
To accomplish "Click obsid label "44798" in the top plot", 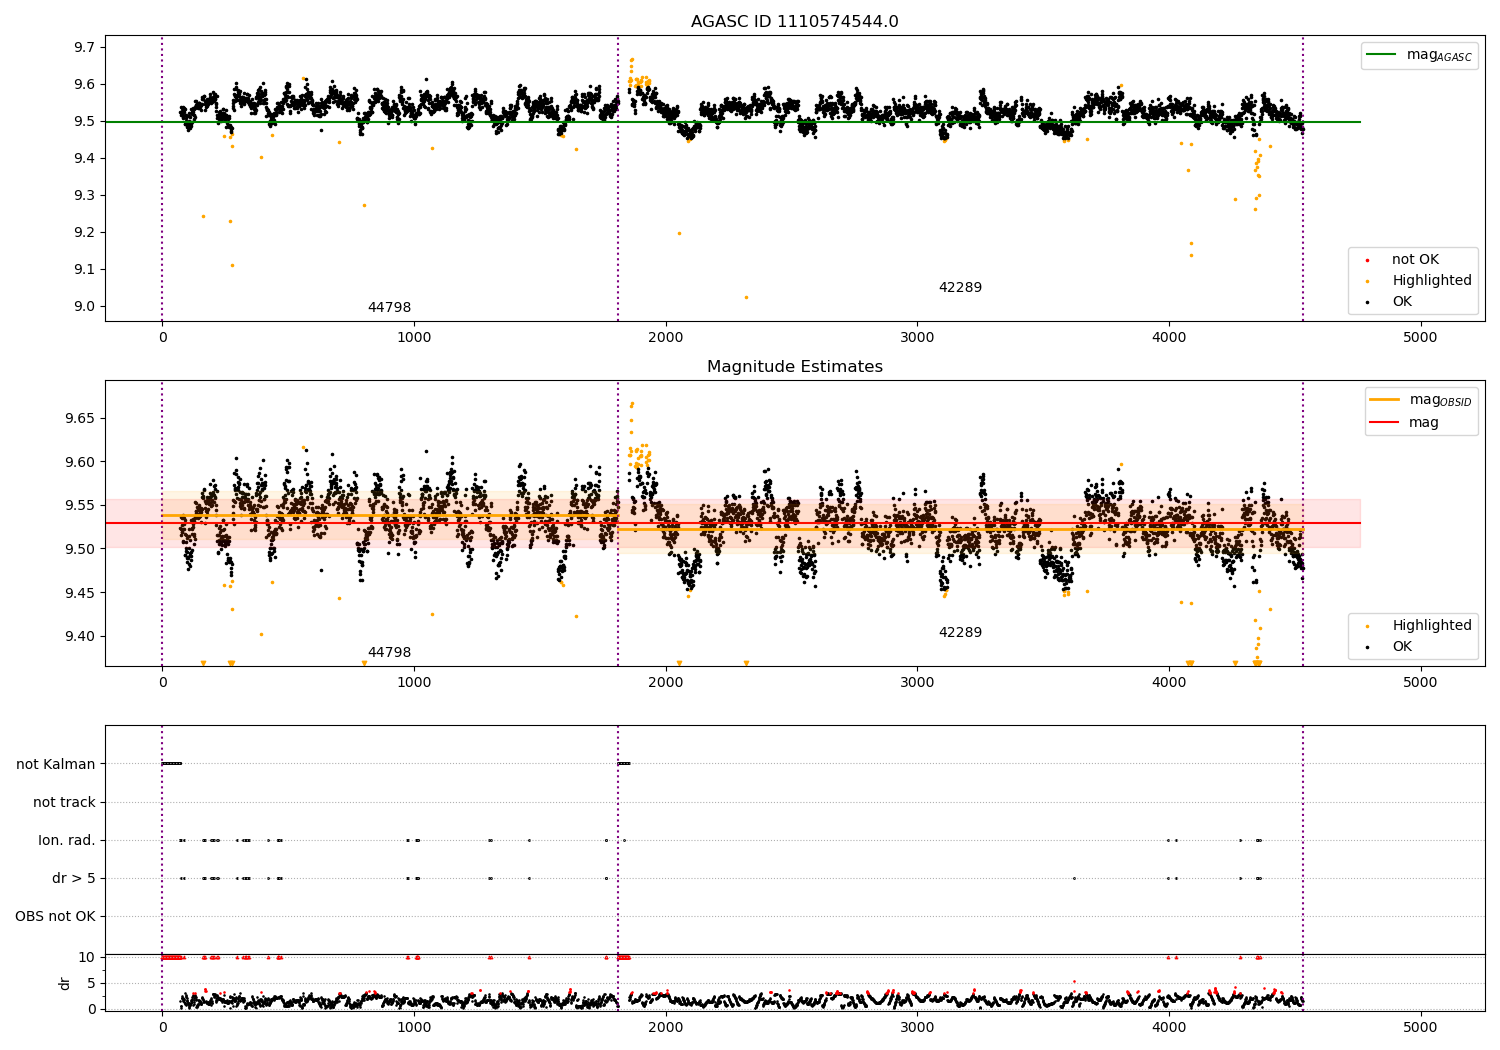I will click(x=389, y=308).
